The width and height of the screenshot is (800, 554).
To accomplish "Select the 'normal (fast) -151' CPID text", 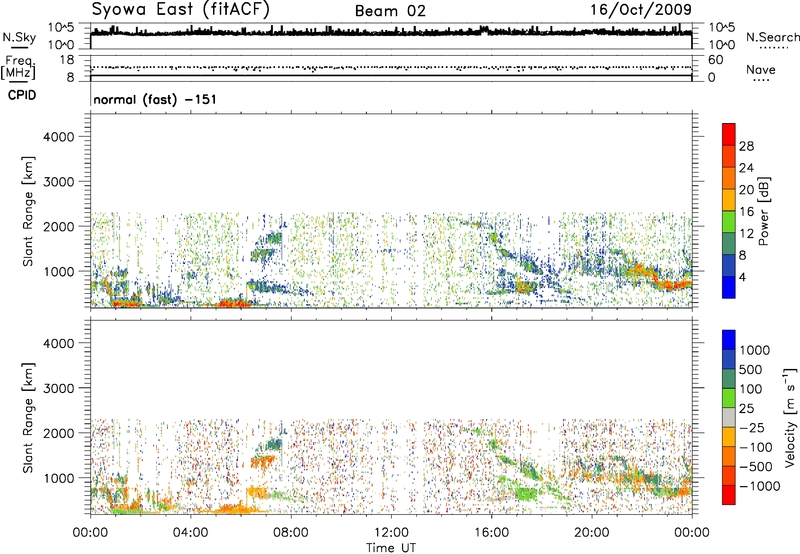I will [155, 99].
